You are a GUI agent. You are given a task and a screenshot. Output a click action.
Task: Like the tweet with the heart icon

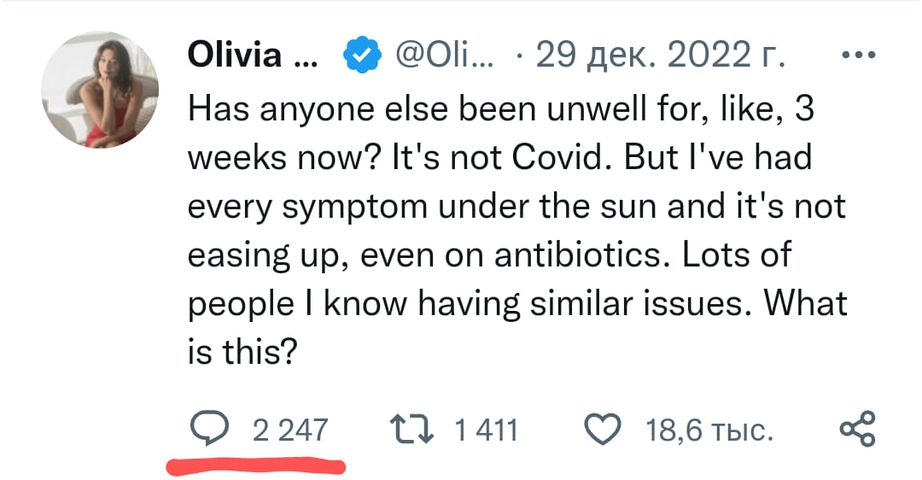(x=601, y=430)
